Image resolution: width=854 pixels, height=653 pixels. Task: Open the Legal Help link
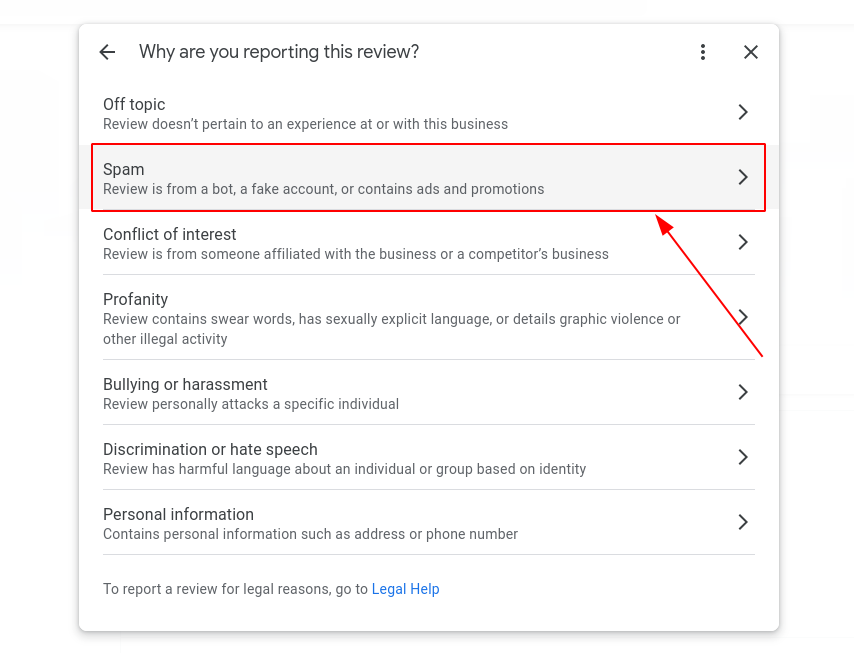[405, 589]
